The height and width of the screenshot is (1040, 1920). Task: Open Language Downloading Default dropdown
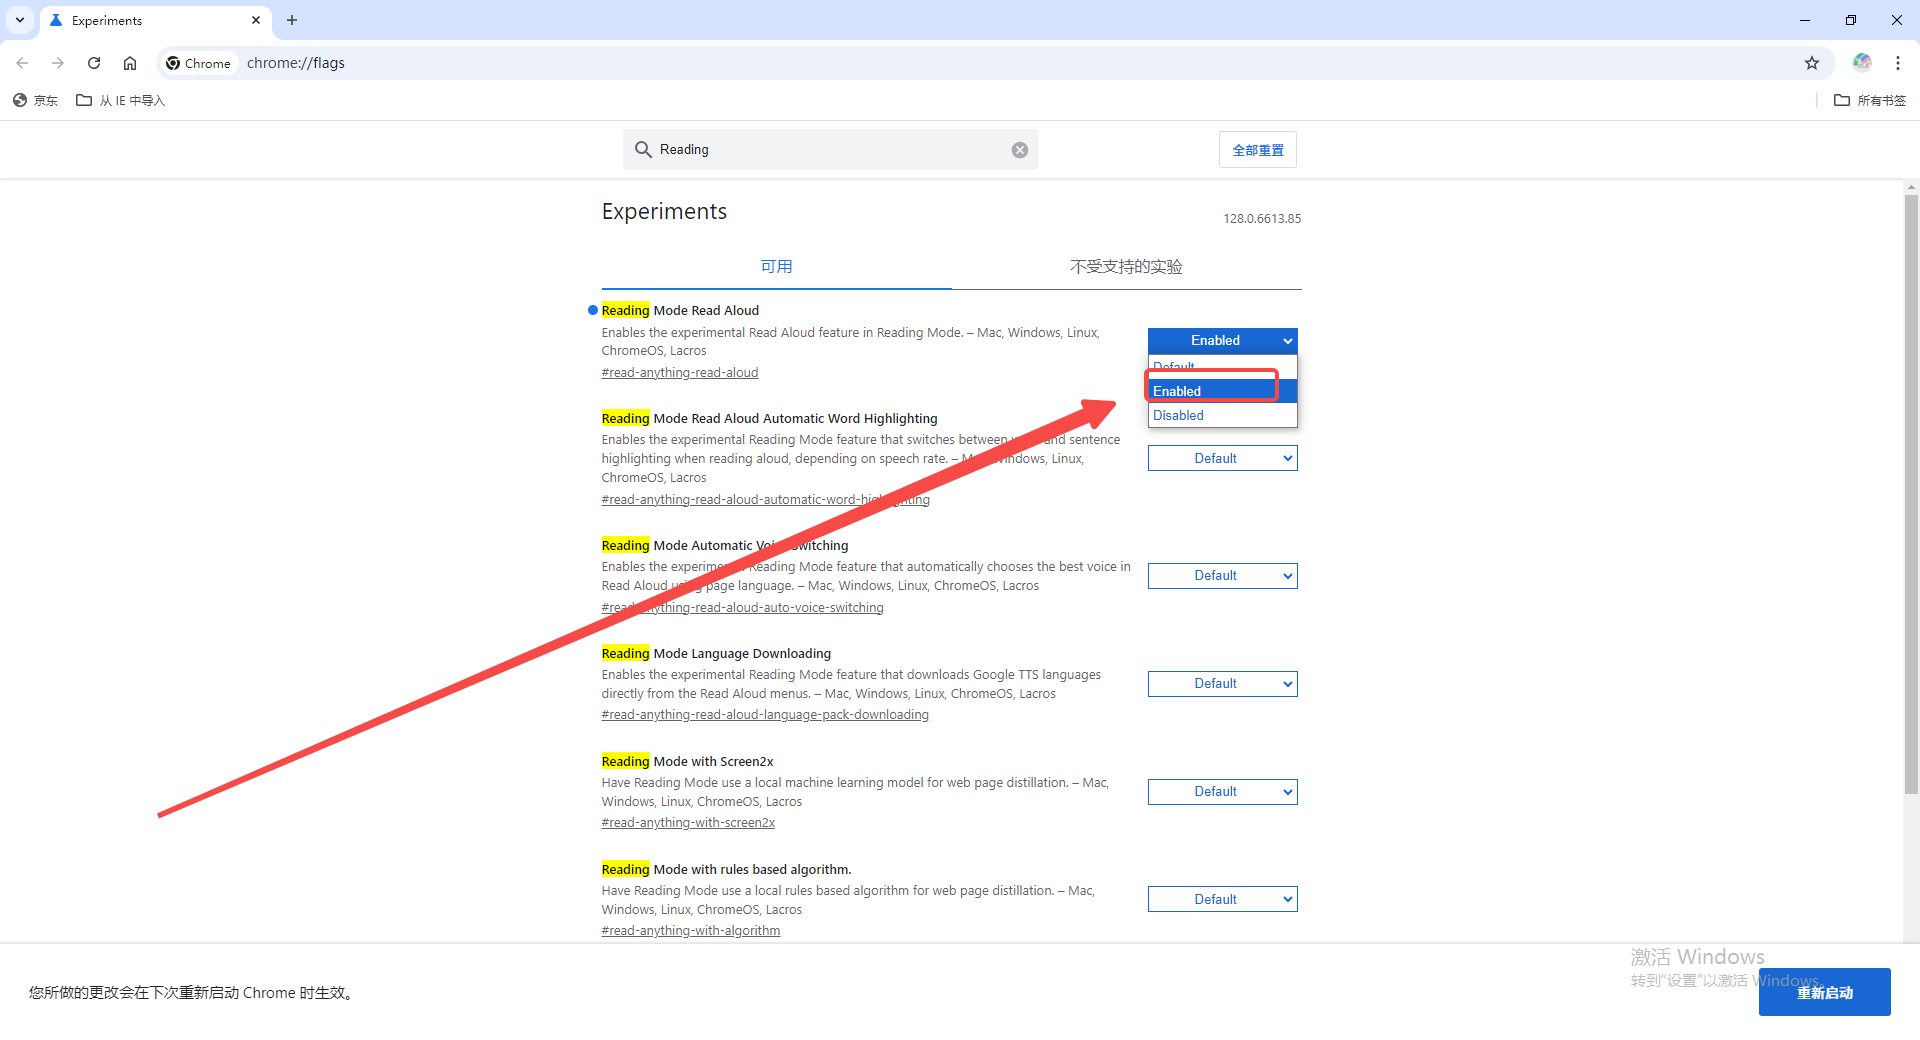click(1223, 684)
